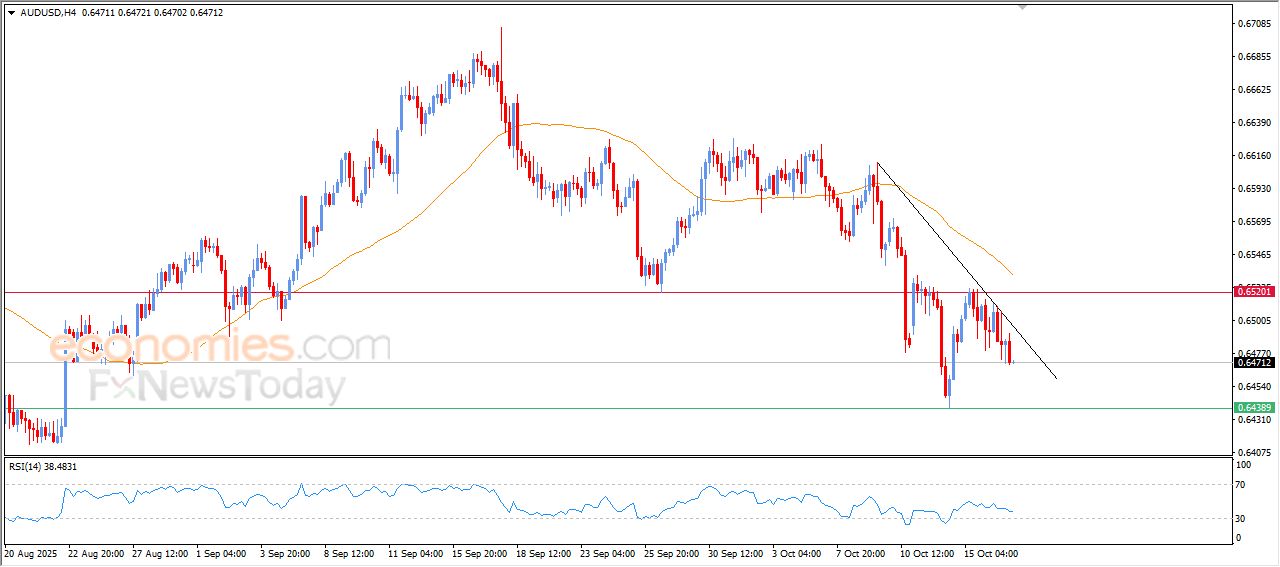Screen dimensions: 1280x567
Task: Click the gray chart shift marker at top
Action: point(1022,7)
